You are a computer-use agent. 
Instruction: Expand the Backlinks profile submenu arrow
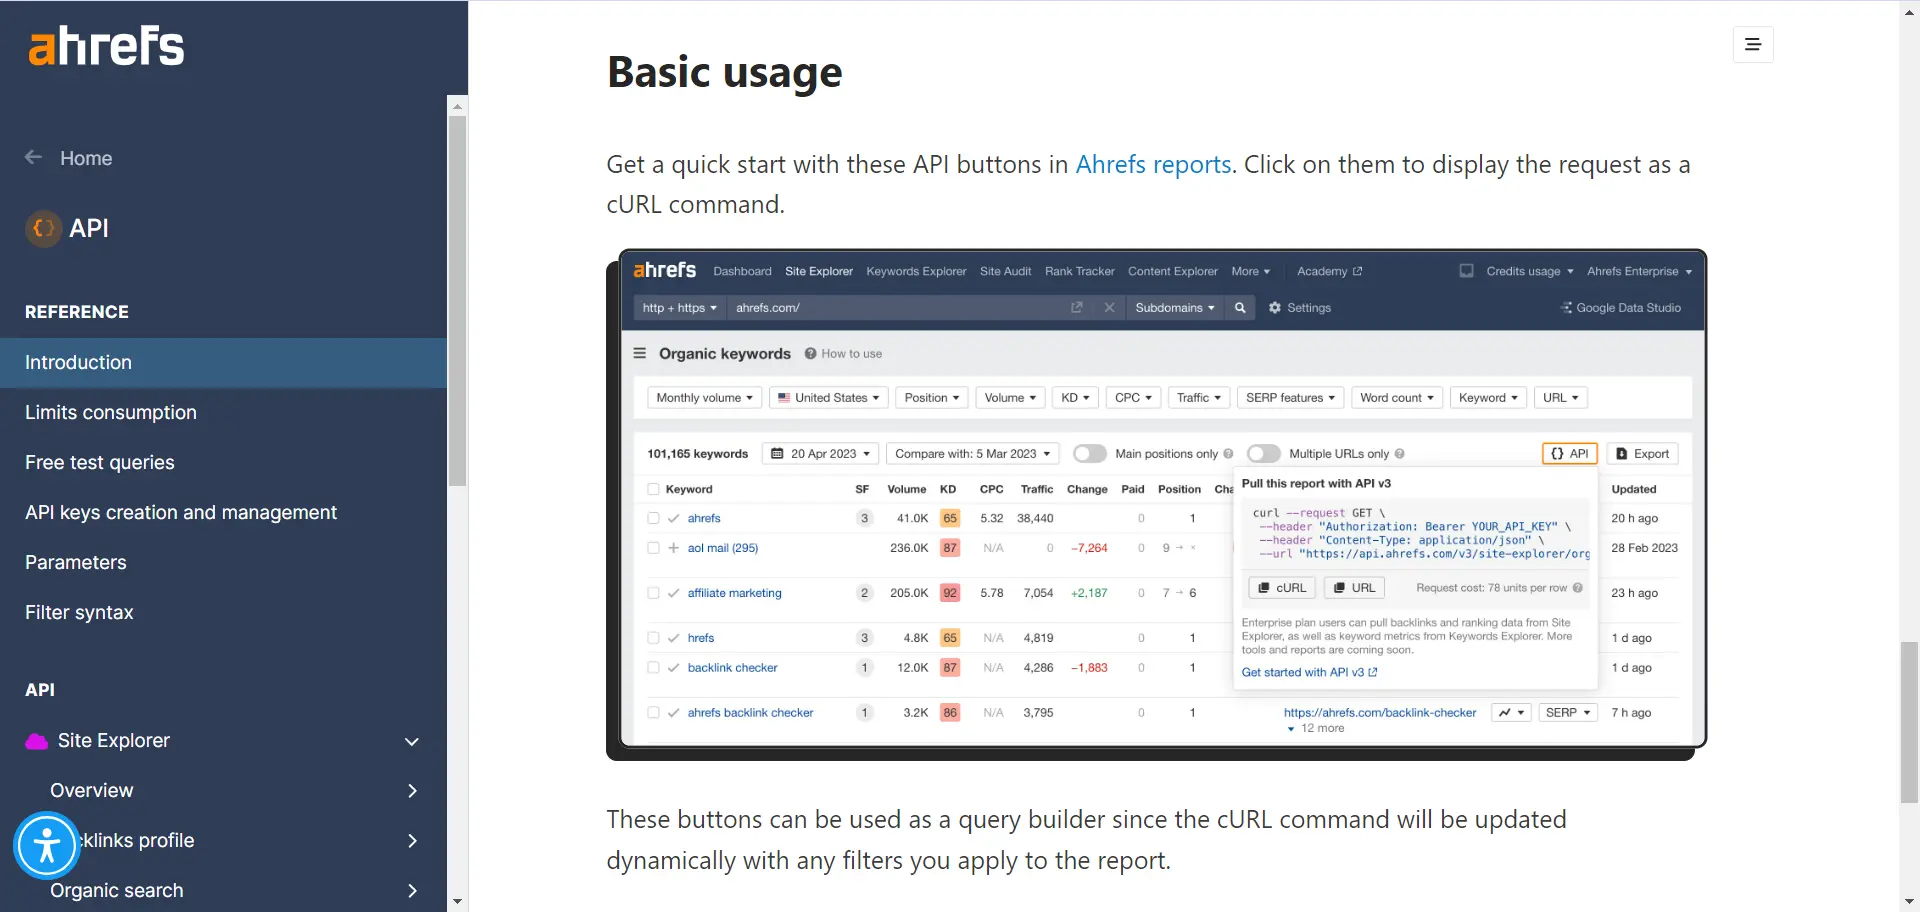click(412, 841)
